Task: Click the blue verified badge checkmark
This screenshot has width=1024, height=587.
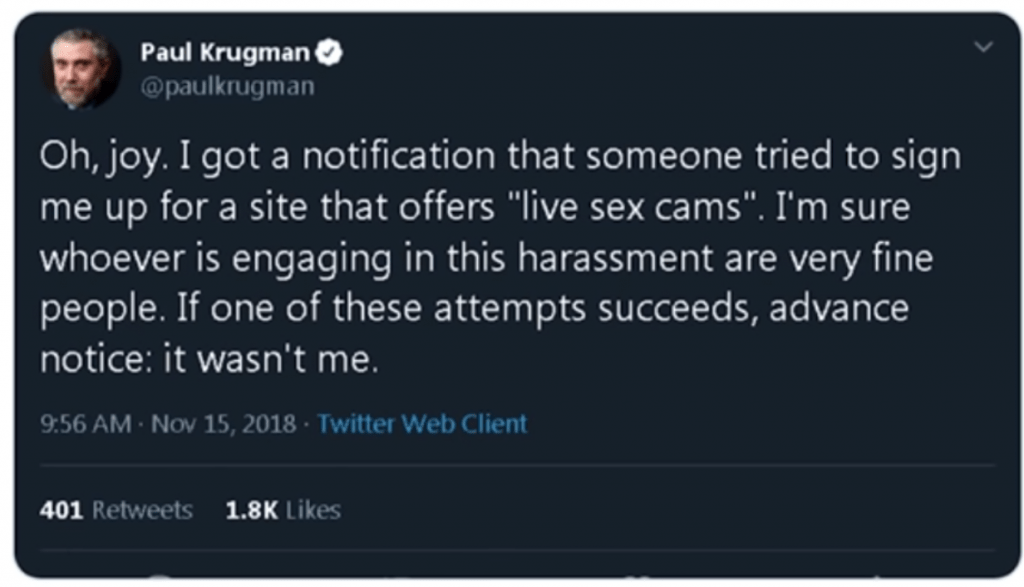Action: click(x=330, y=53)
